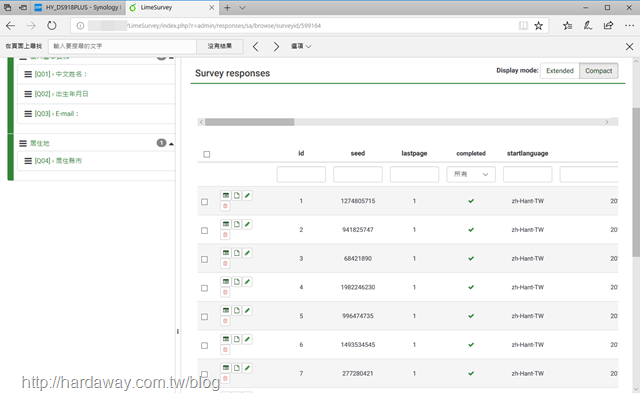The image size is (640, 393).
Task: Focus the find on page search box
Action: pyautogui.click(x=122, y=46)
